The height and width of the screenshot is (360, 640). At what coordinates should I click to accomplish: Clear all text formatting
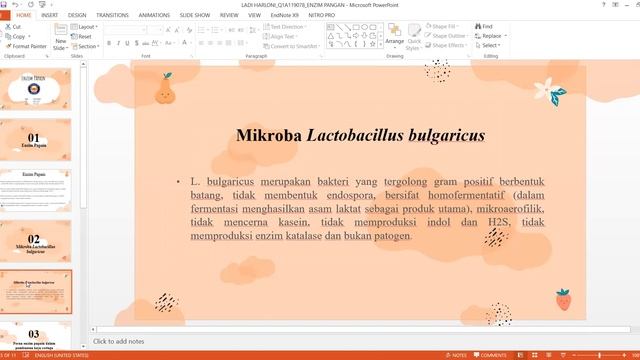pos(189,30)
